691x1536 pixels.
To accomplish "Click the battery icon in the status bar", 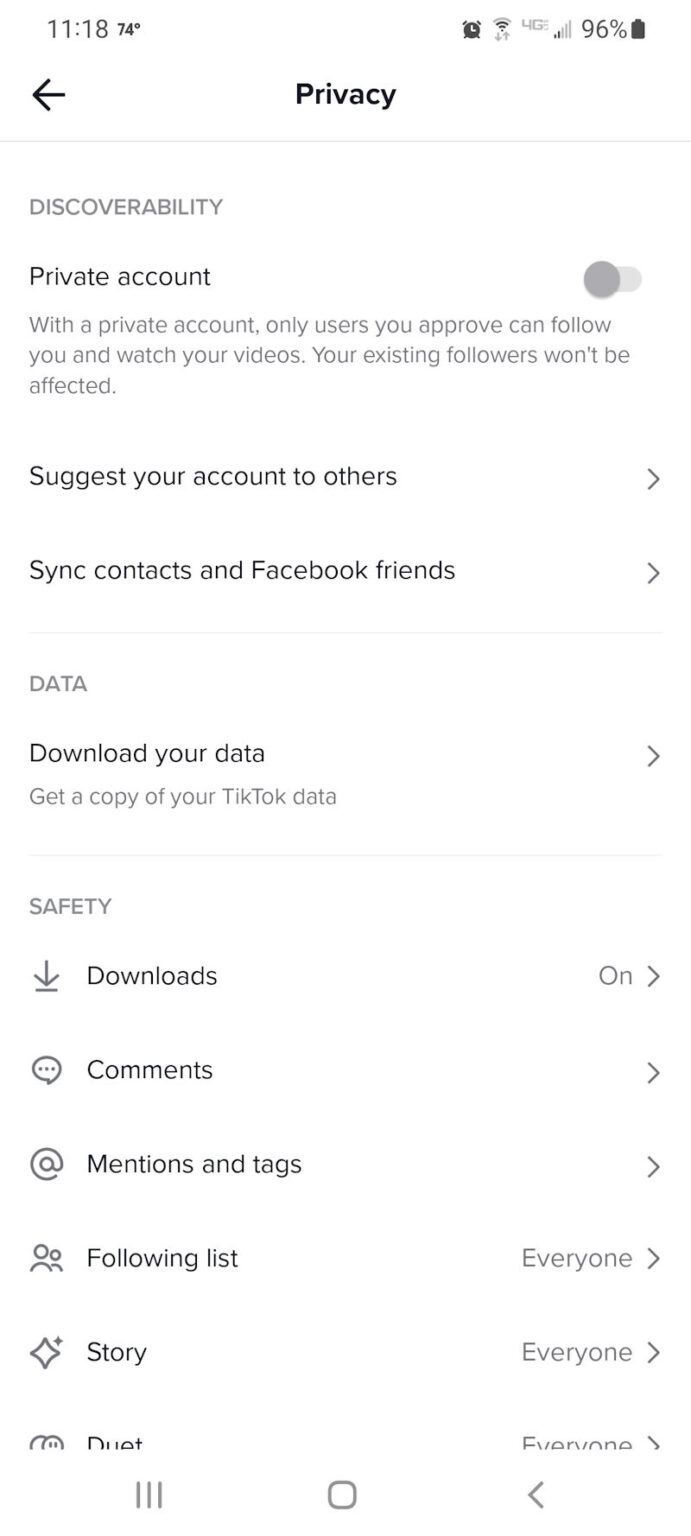I will point(640,29).
